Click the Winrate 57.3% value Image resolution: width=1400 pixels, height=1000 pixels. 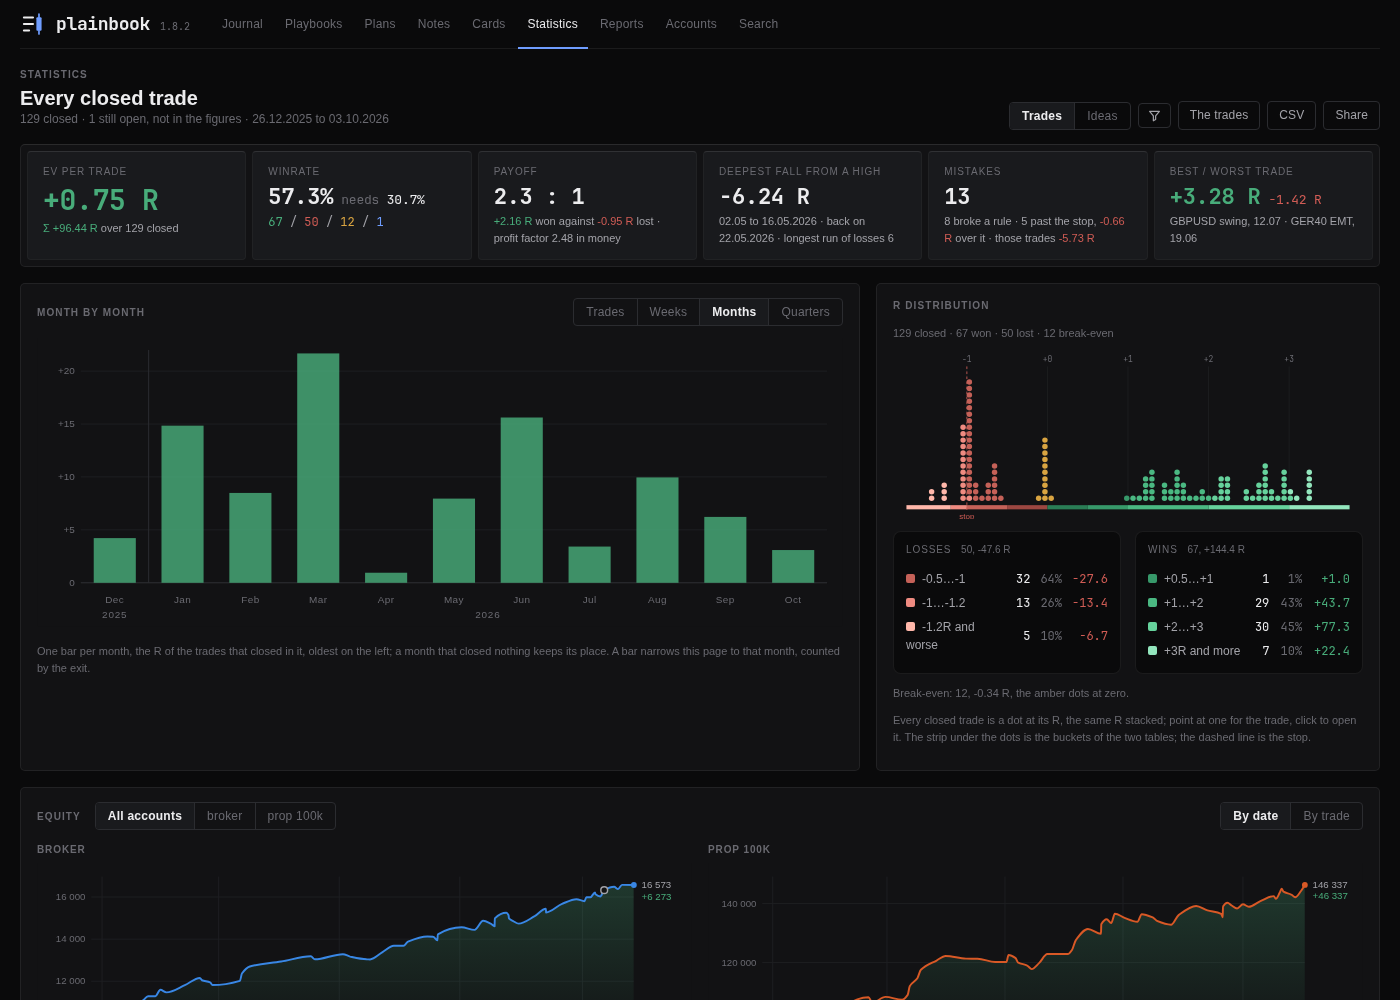click(x=301, y=197)
